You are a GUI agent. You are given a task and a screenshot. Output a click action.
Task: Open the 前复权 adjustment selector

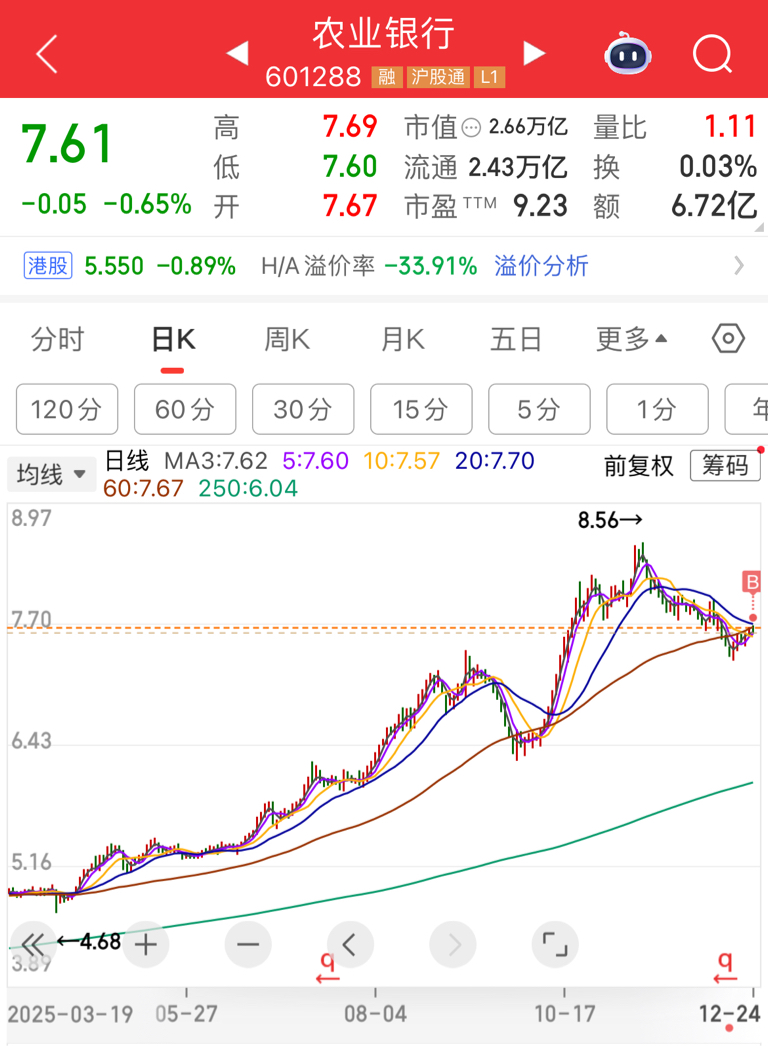pyautogui.click(x=639, y=465)
